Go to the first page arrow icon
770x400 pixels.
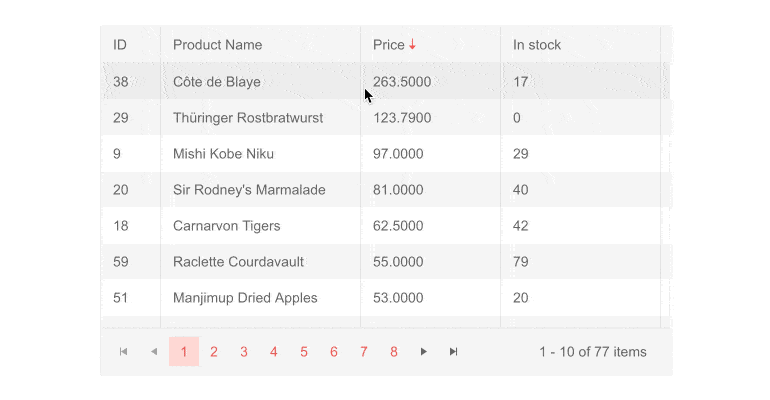[x=123, y=351]
